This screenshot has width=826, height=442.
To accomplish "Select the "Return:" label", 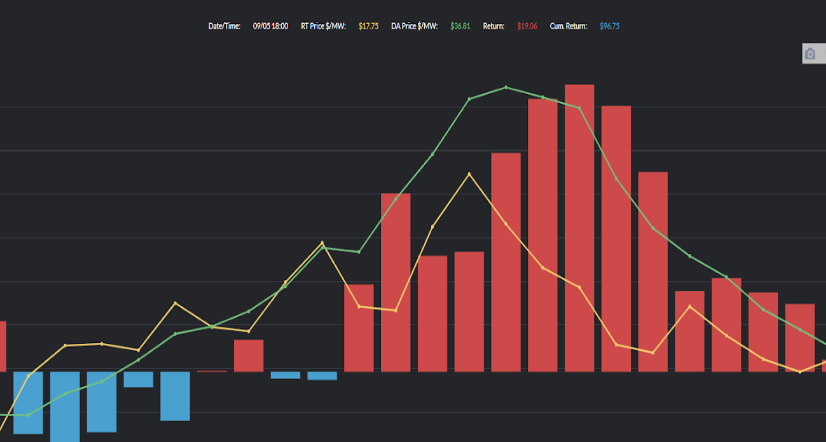I will point(494,26).
